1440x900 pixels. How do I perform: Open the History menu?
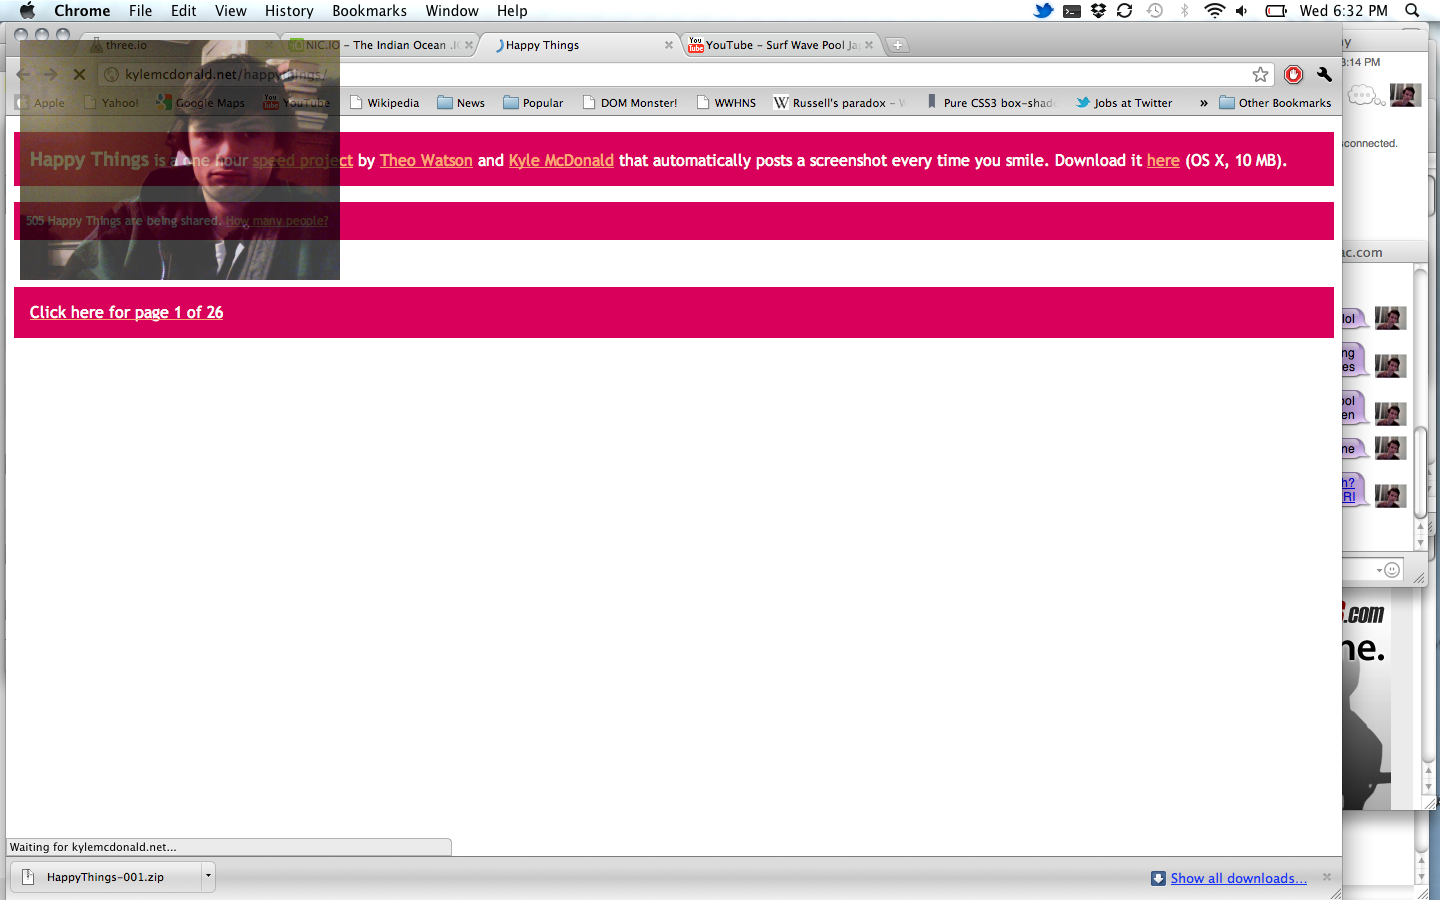point(289,11)
